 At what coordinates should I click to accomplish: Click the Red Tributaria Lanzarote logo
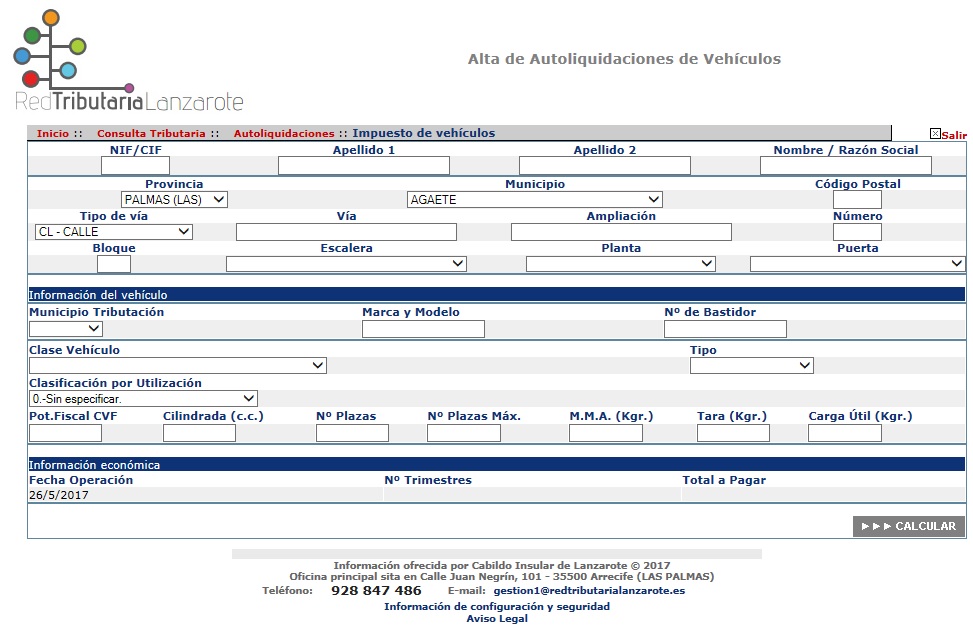[128, 62]
